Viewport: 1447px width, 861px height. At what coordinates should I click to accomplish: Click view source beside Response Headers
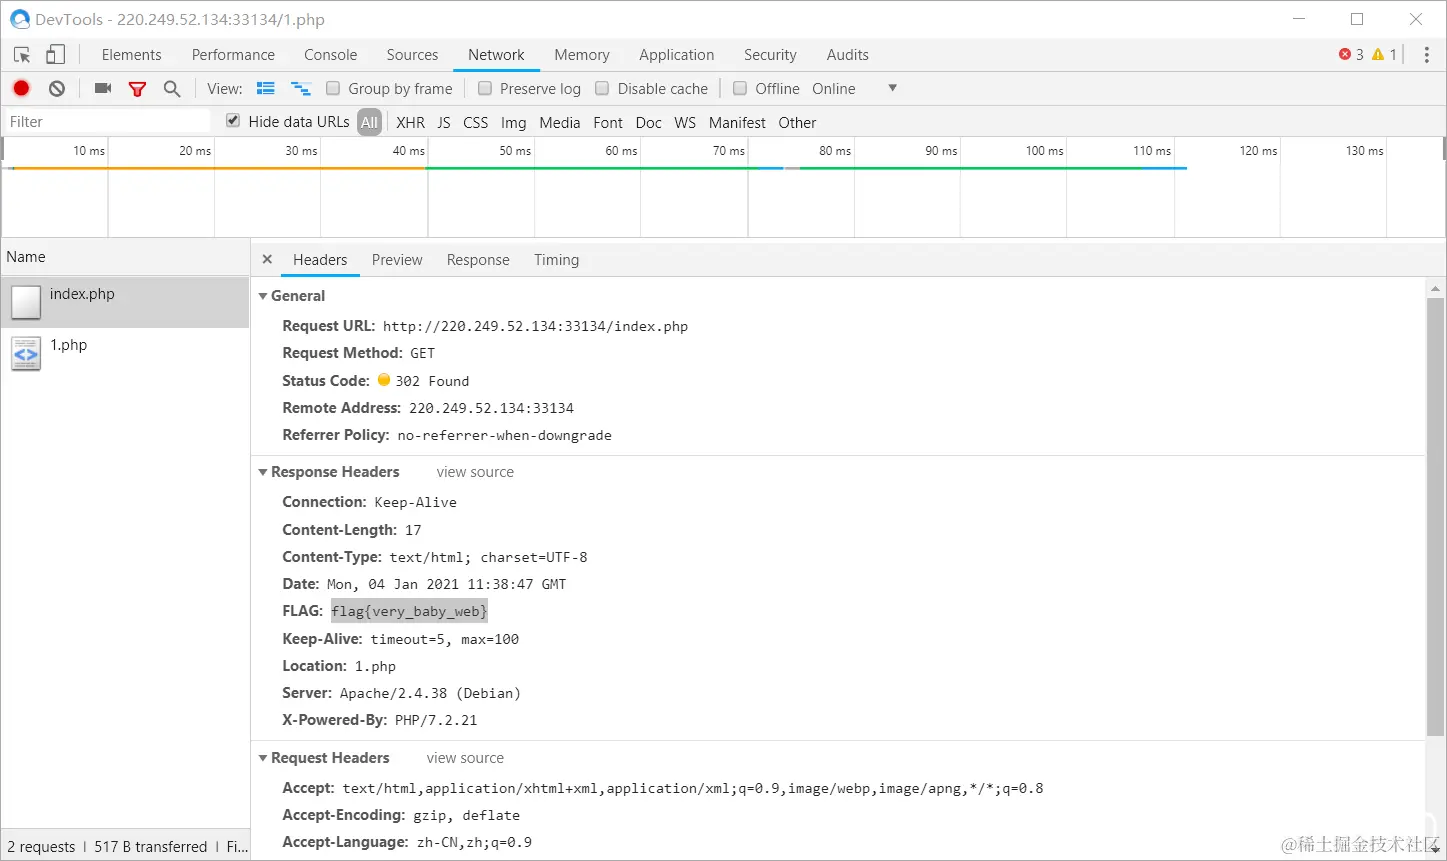pyautogui.click(x=475, y=472)
